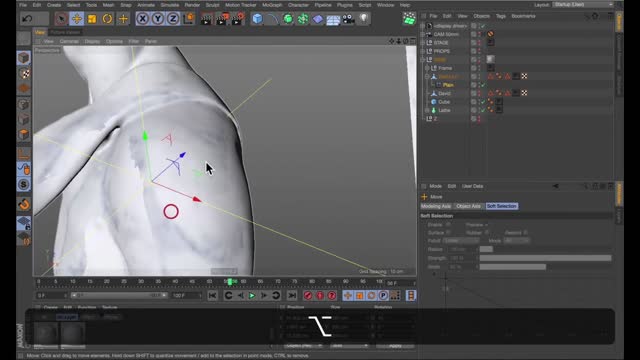This screenshot has width=640, height=360.
Task: Enable Polygons mode in left toolbar
Action: [24, 135]
